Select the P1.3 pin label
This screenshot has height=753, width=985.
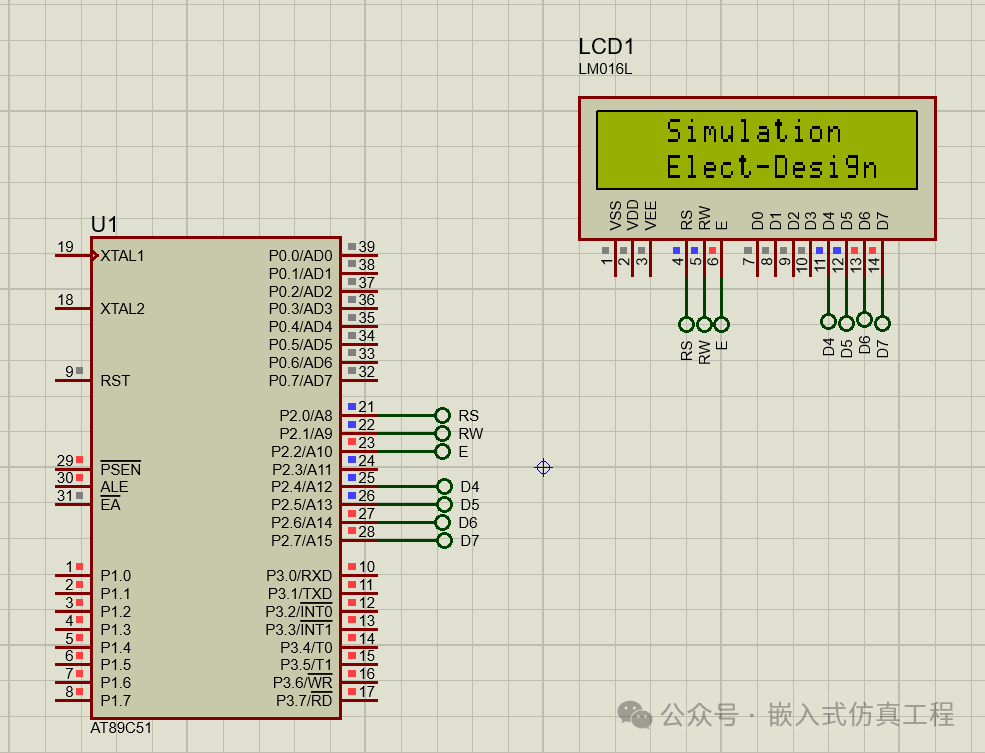point(116,629)
